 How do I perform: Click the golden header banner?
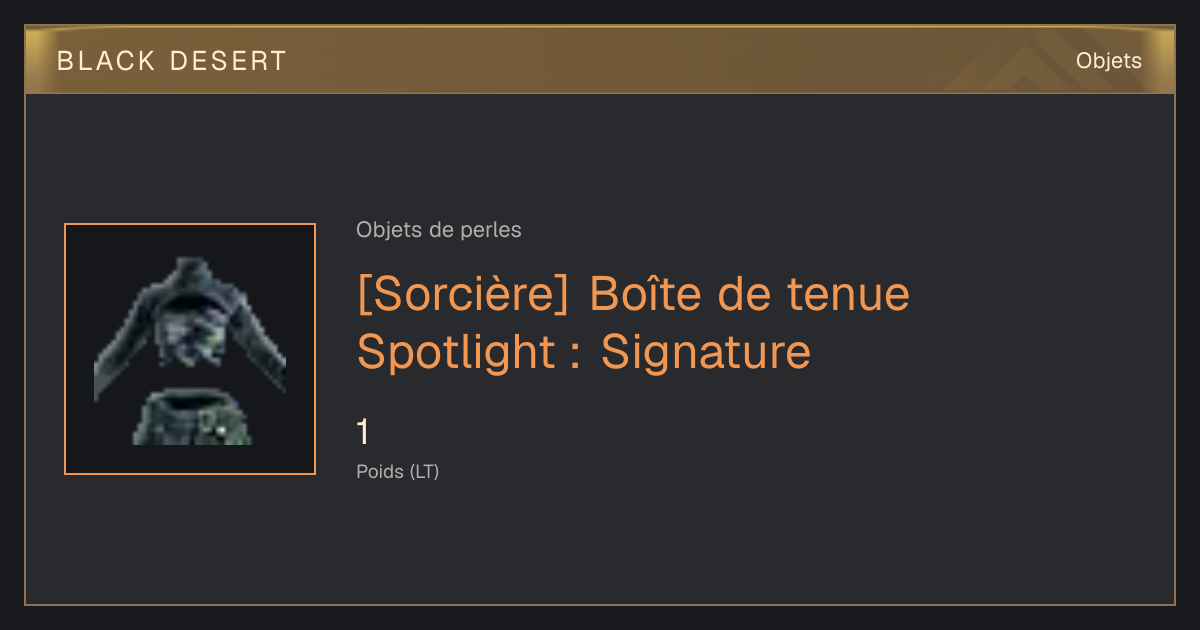pyautogui.click(x=600, y=61)
